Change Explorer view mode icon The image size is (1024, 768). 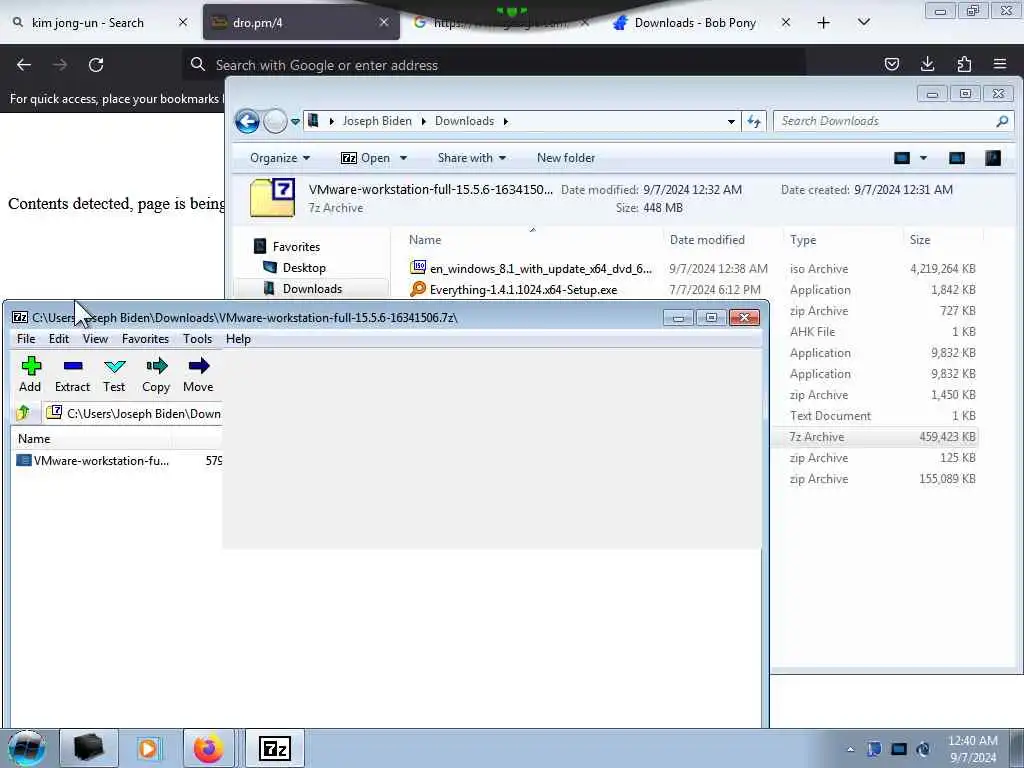coord(901,158)
